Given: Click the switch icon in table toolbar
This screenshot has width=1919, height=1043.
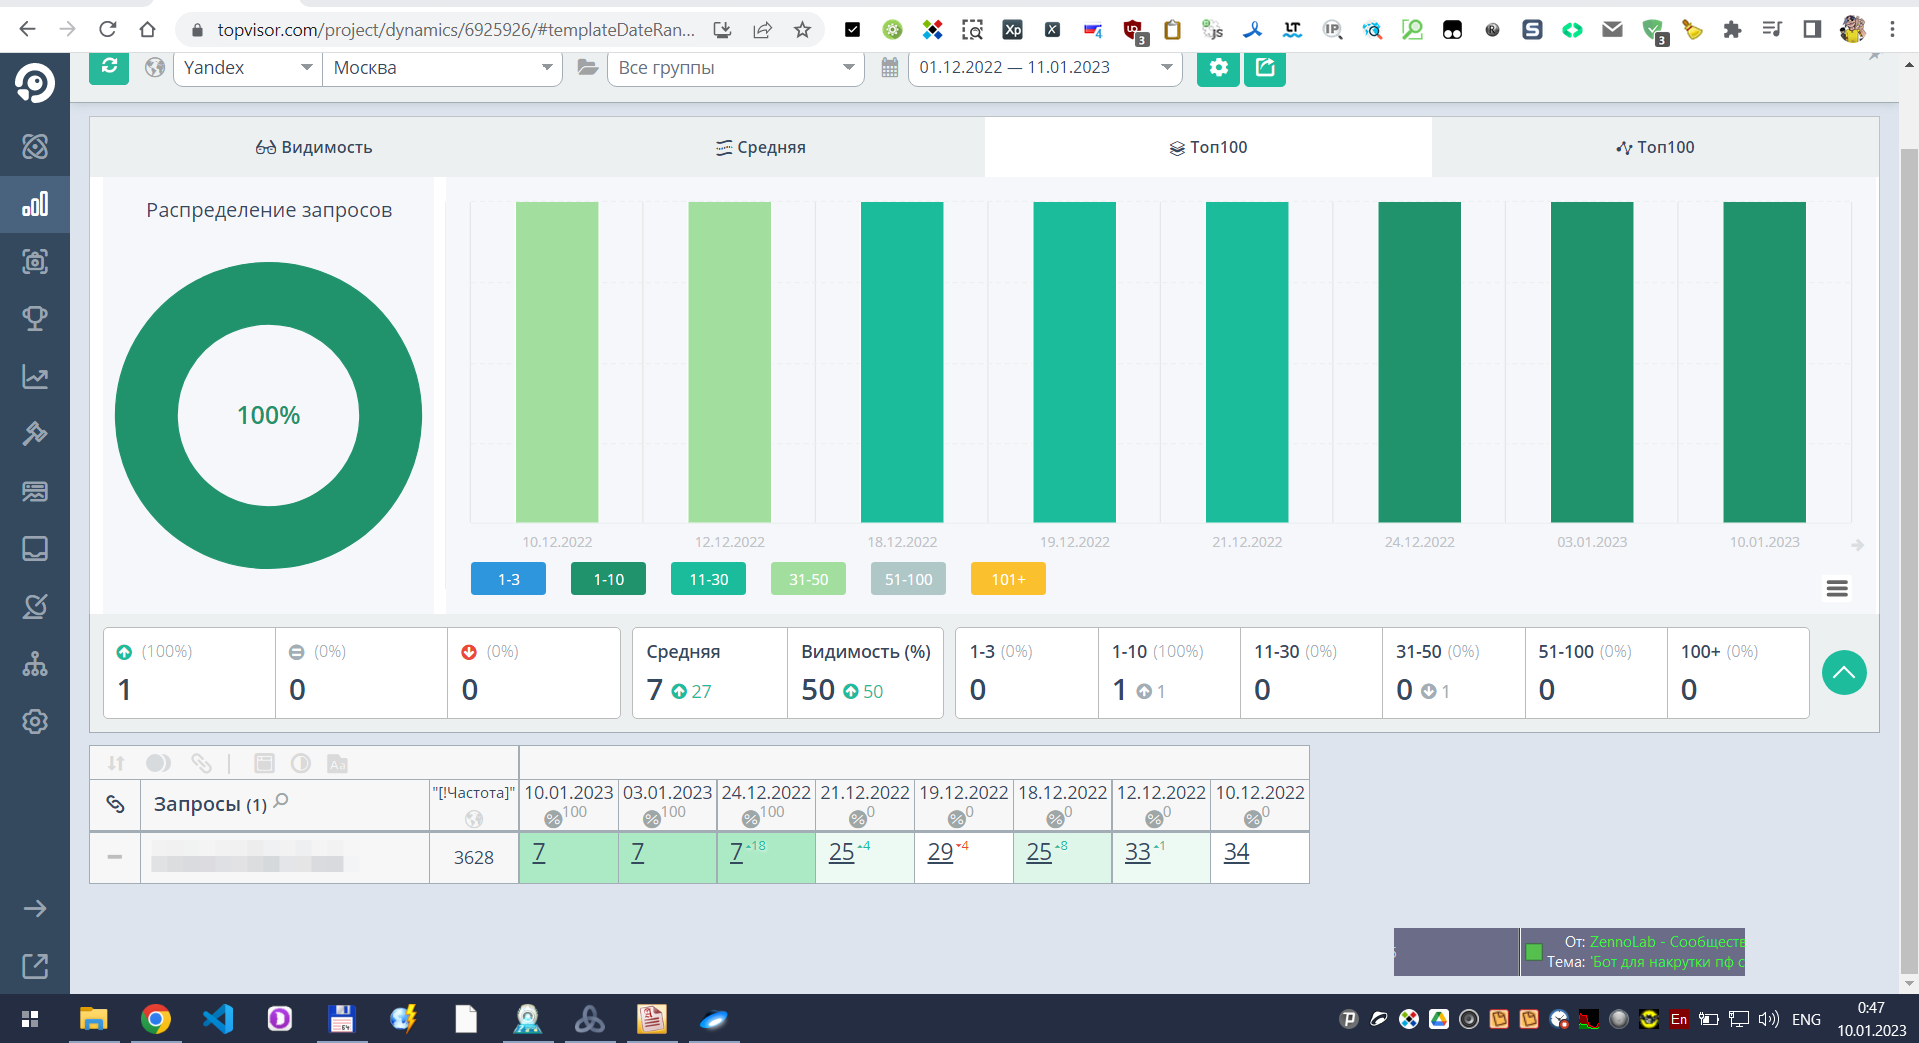Looking at the screenshot, I should click(158, 763).
